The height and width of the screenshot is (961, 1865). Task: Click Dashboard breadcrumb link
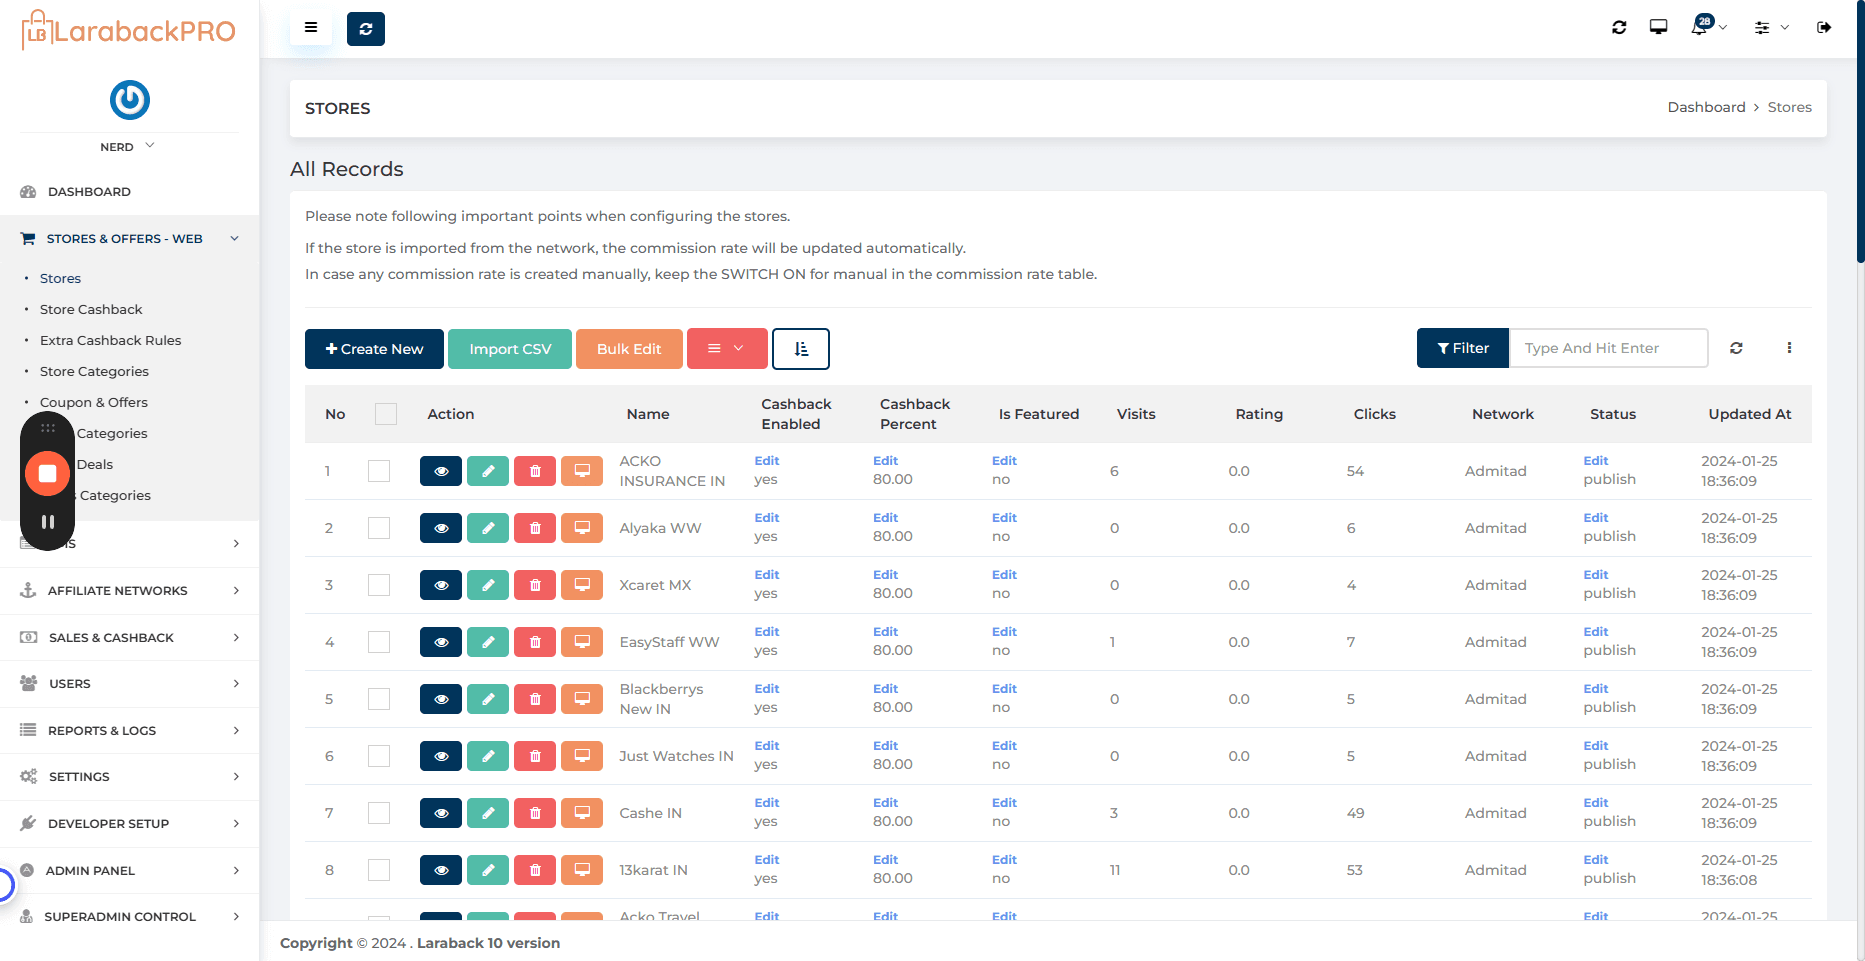tap(1706, 107)
